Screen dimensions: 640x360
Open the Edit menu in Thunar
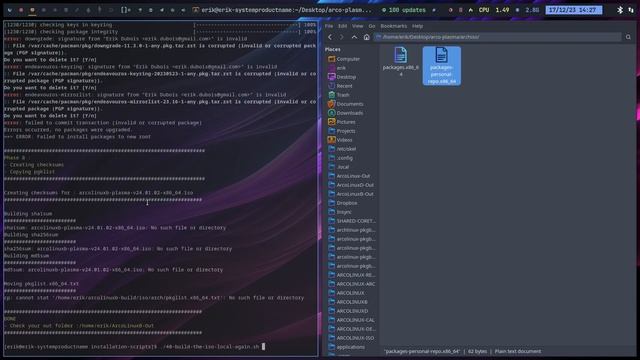tap(342, 26)
